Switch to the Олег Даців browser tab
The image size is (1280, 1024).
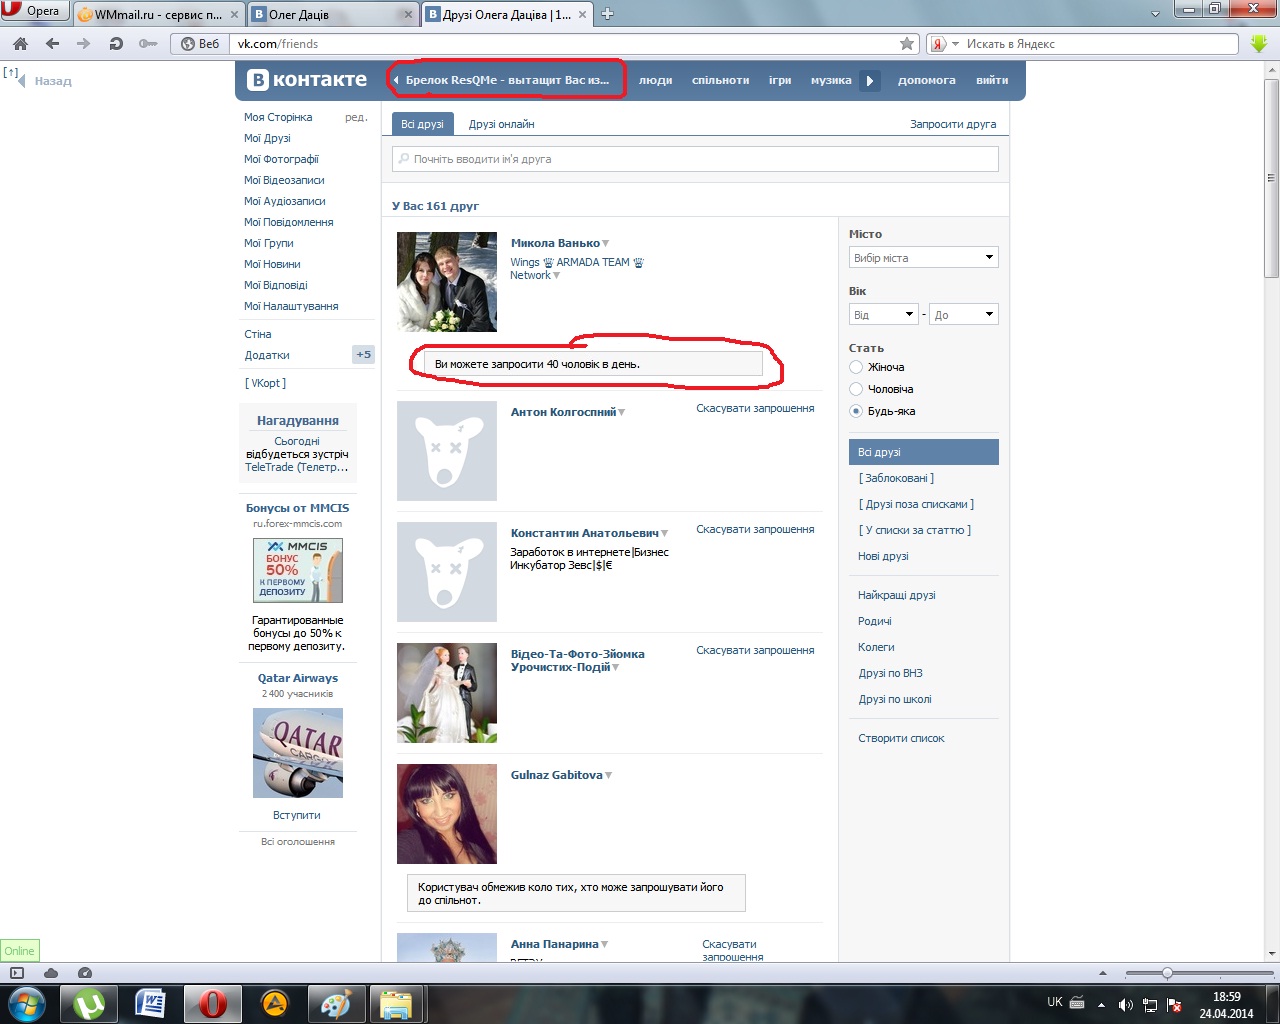click(x=333, y=14)
